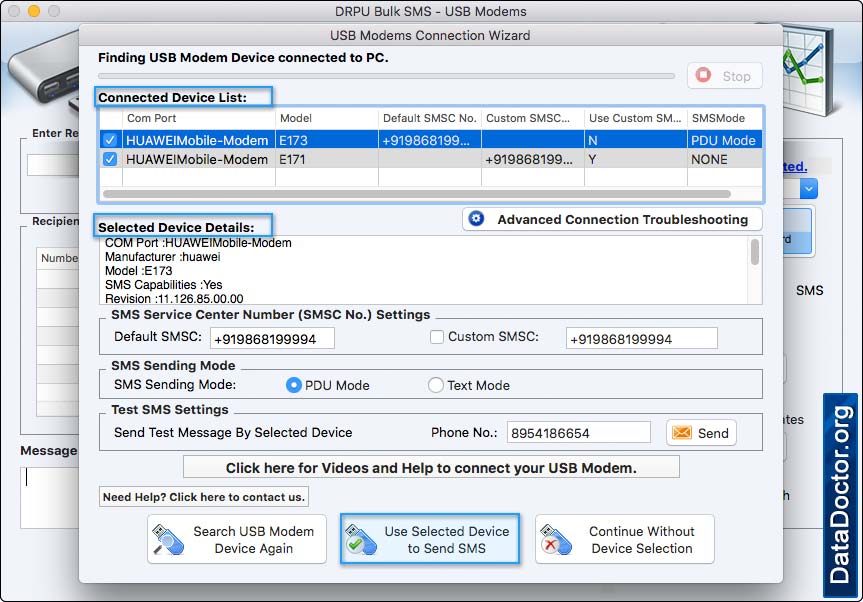The width and height of the screenshot is (863, 602).
Task: Click Manufacturer :huawei detail line
Action: click(162, 257)
